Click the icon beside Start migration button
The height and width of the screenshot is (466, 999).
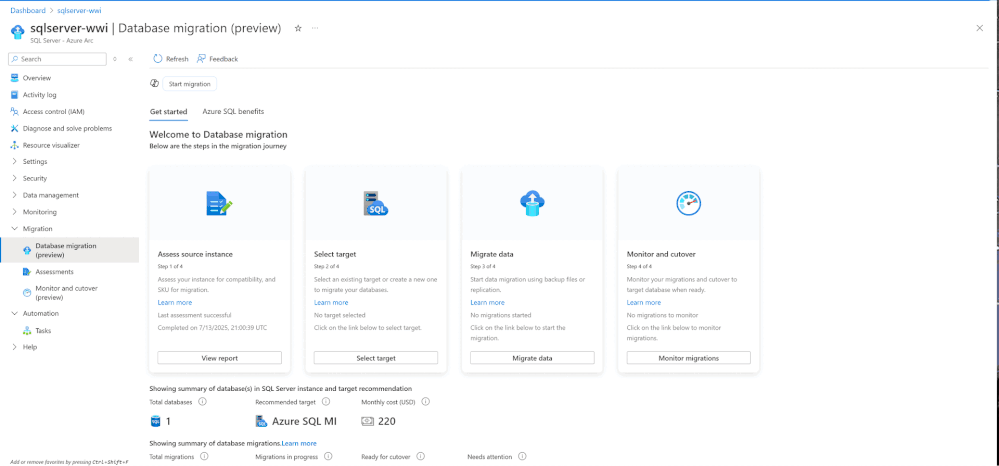154,84
